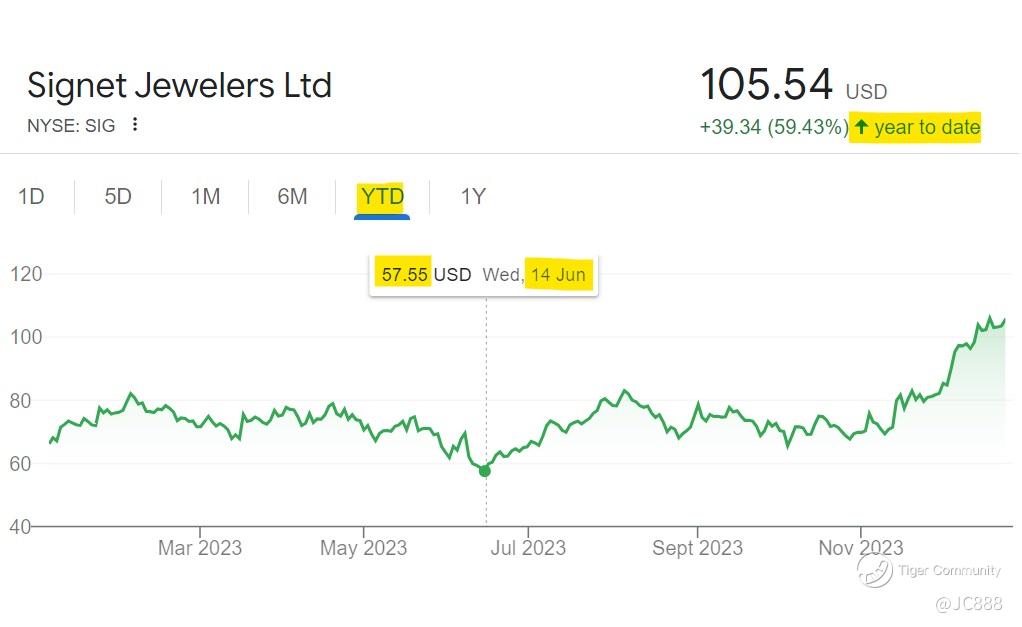Viewport: 1022px width, 627px height.
Task: Click the highlighted year to date text
Action: pyautogui.click(x=927, y=127)
